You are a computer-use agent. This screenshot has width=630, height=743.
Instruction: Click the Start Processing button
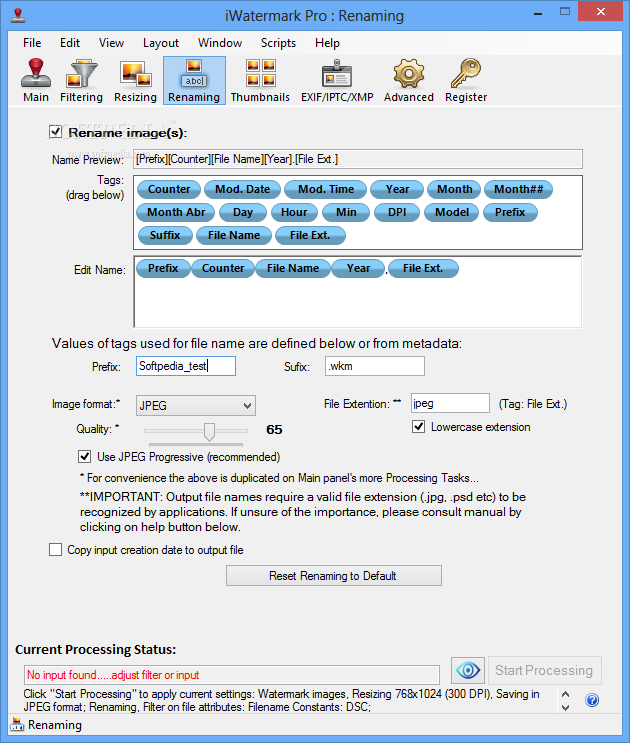point(545,671)
